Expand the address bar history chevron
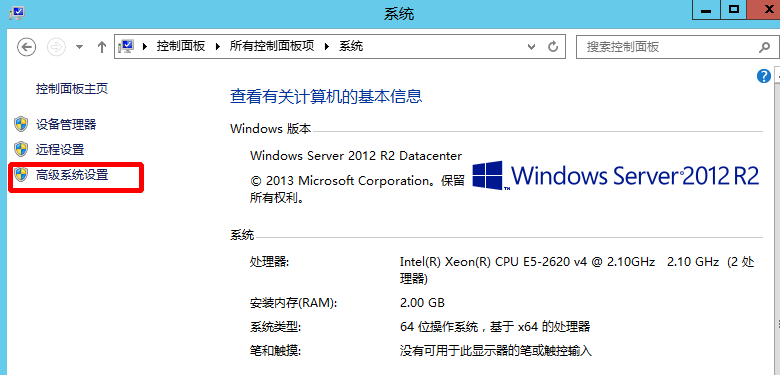This screenshot has width=780, height=375. tap(532, 47)
